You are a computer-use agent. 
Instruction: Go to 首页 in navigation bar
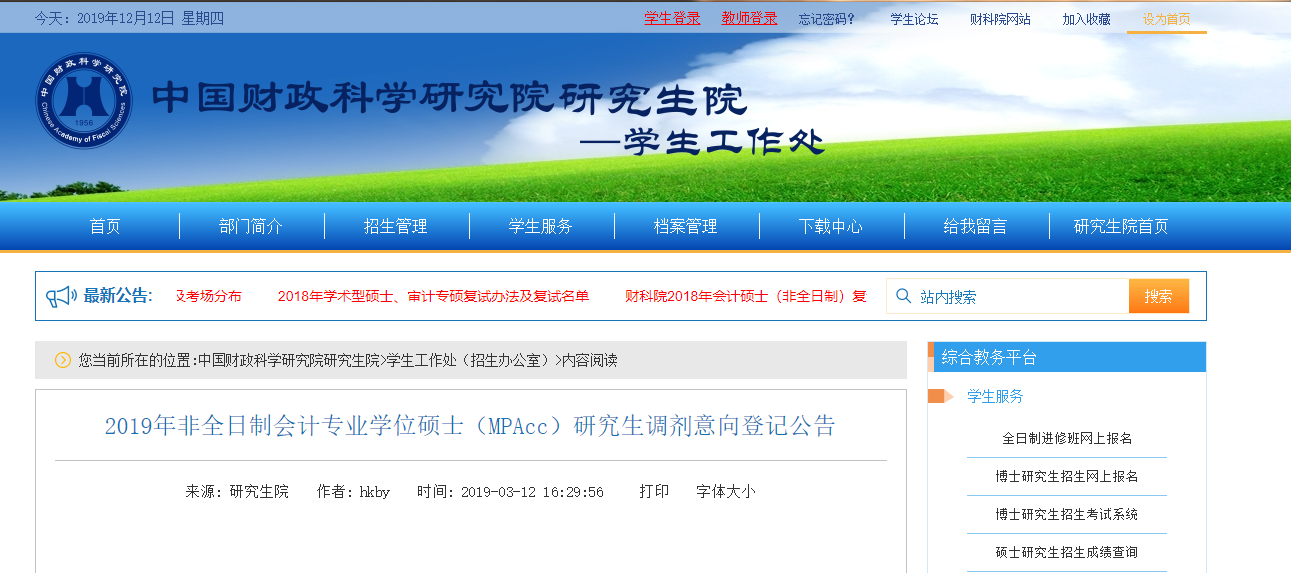(x=105, y=227)
